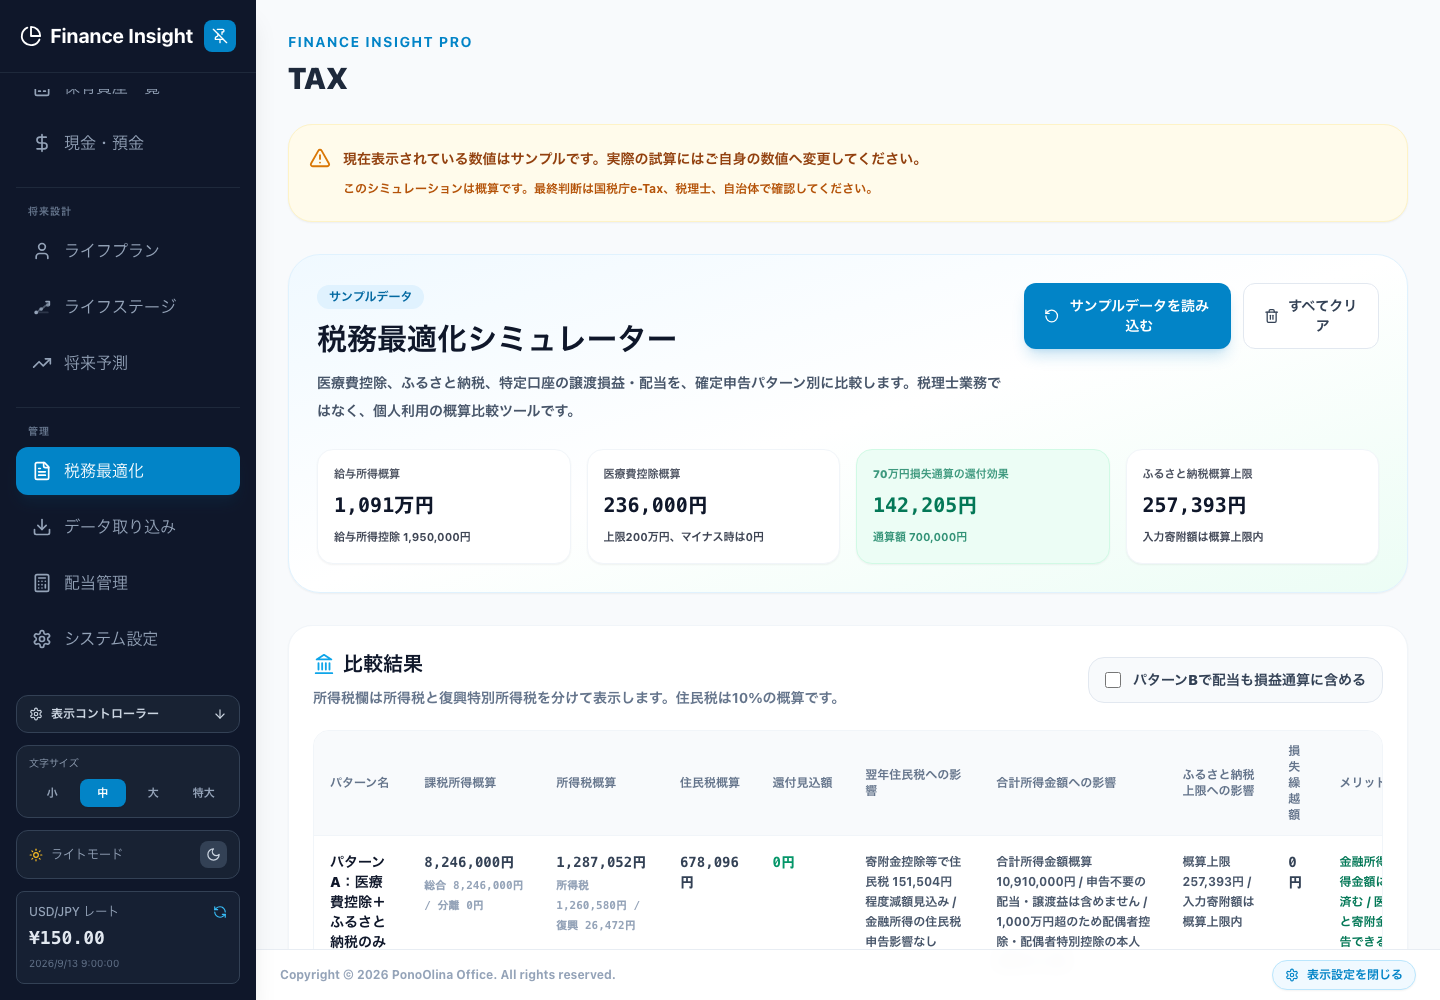Click the moon icon for dark mode
The width and height of the screenshot is (1440, 1000).
(213, 855)
